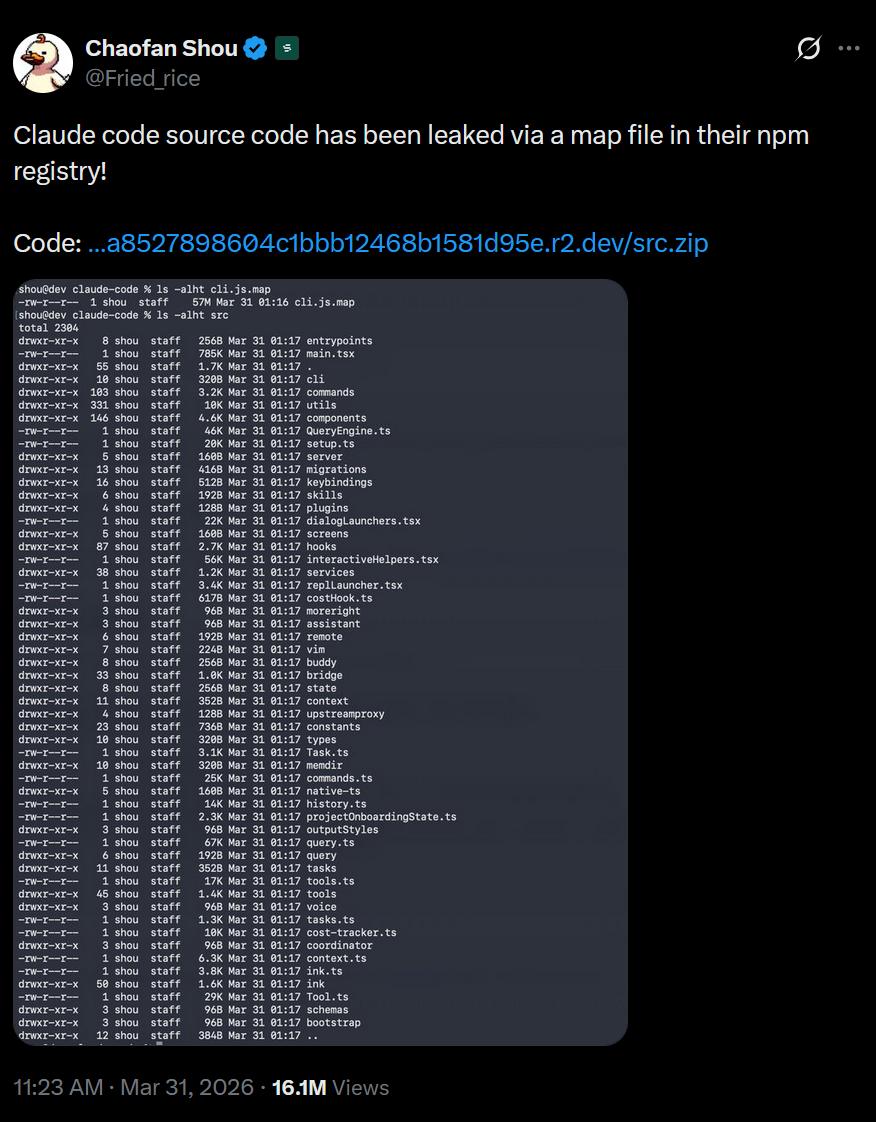The image size is (876, 1122).
Task: Click interactiveHelpers.tsx in the listing
Action: coord(372,560)
